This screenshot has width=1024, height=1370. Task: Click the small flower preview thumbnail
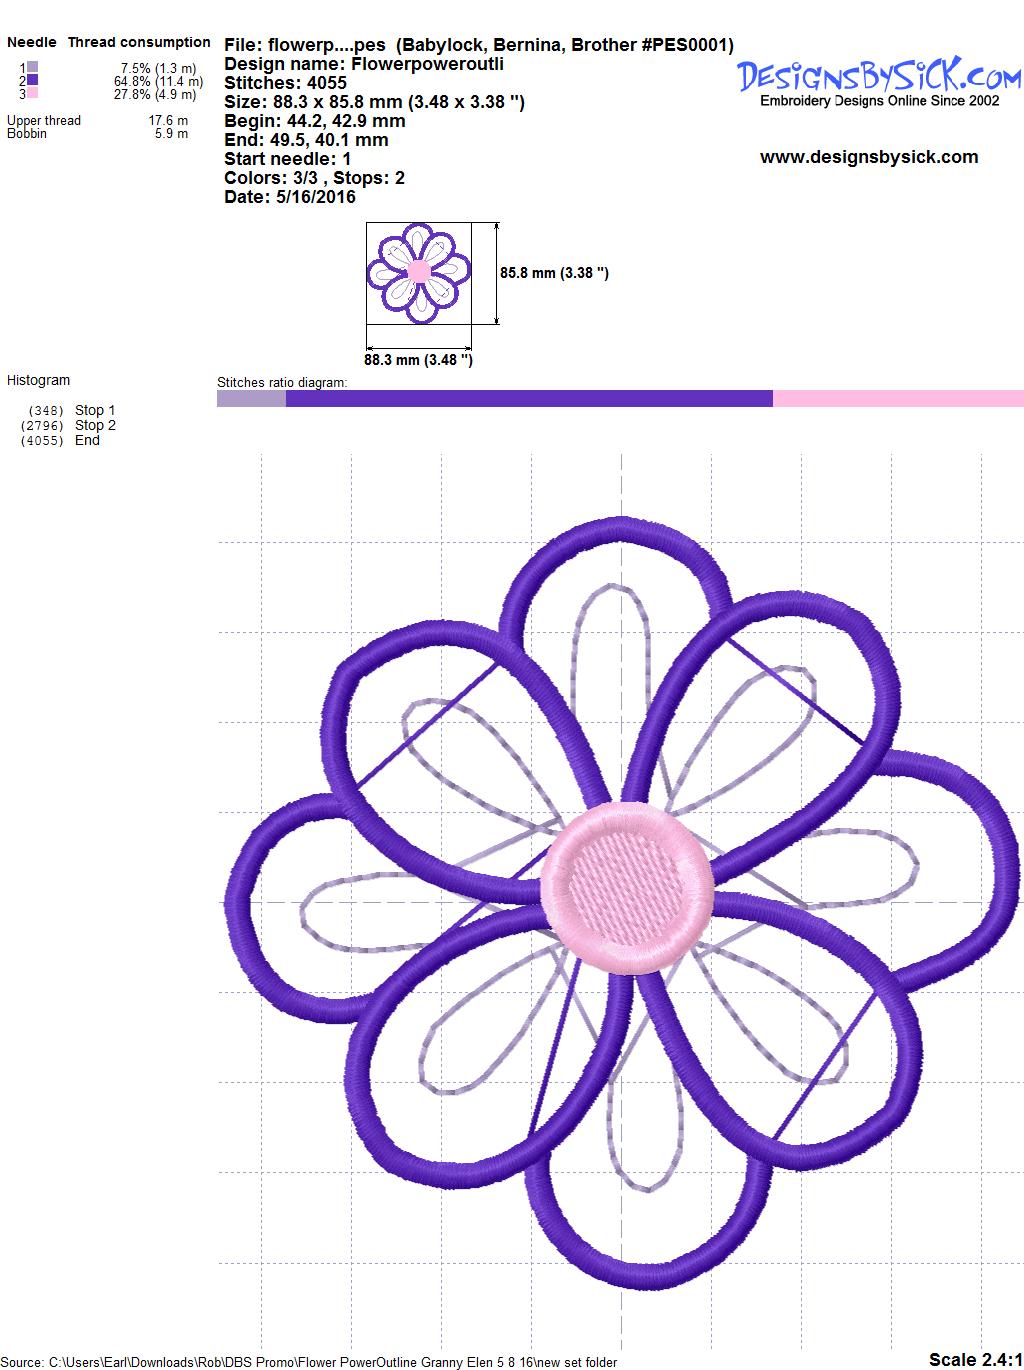[419, 273]
